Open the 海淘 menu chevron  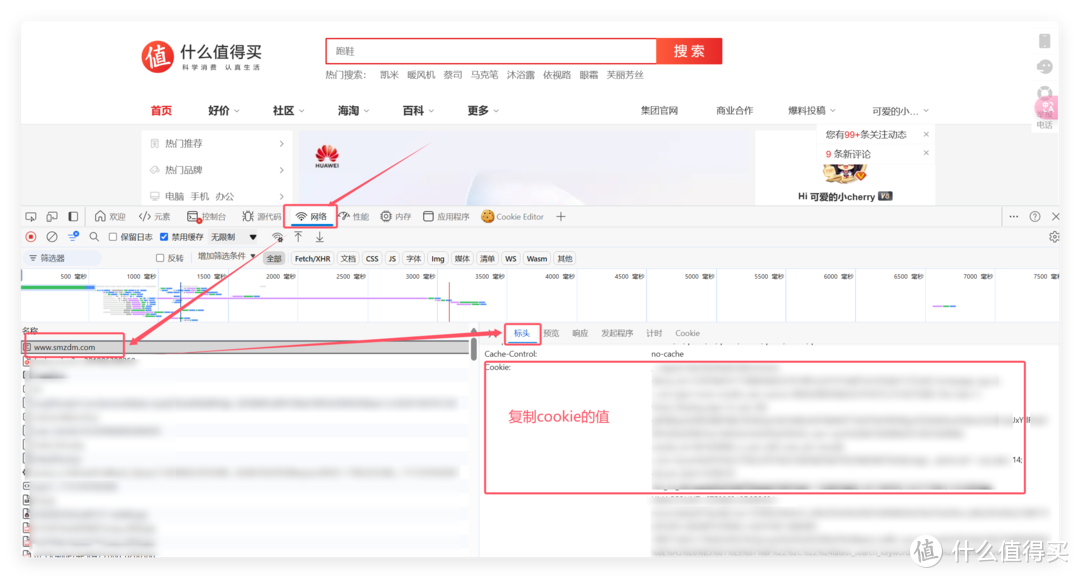(x=365, y=111)
